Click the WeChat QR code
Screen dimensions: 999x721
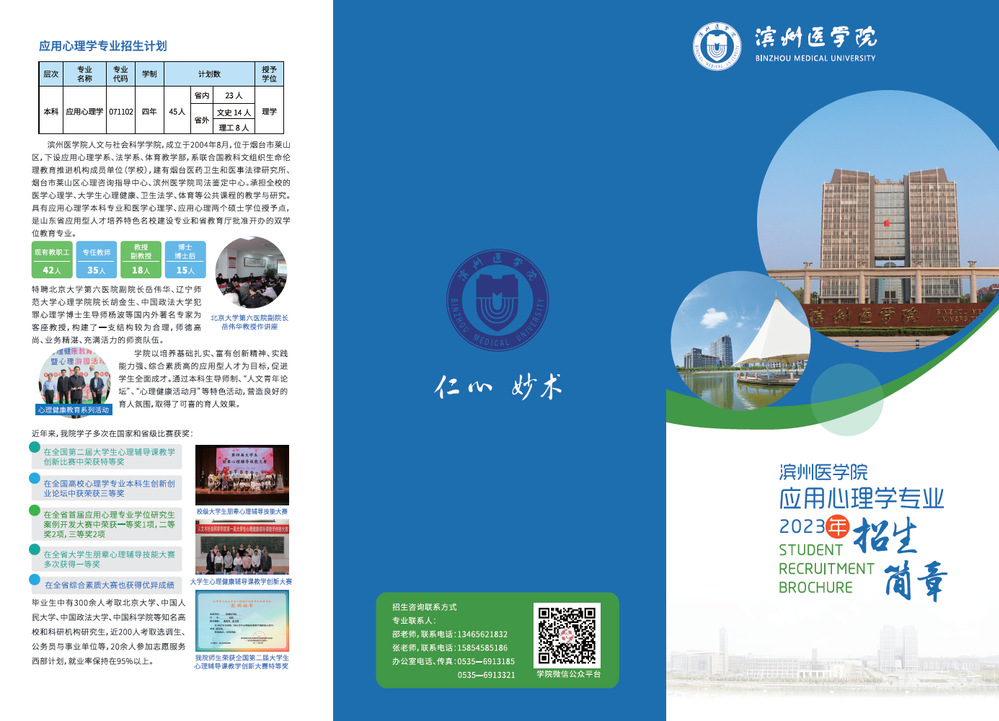point(567,634)
